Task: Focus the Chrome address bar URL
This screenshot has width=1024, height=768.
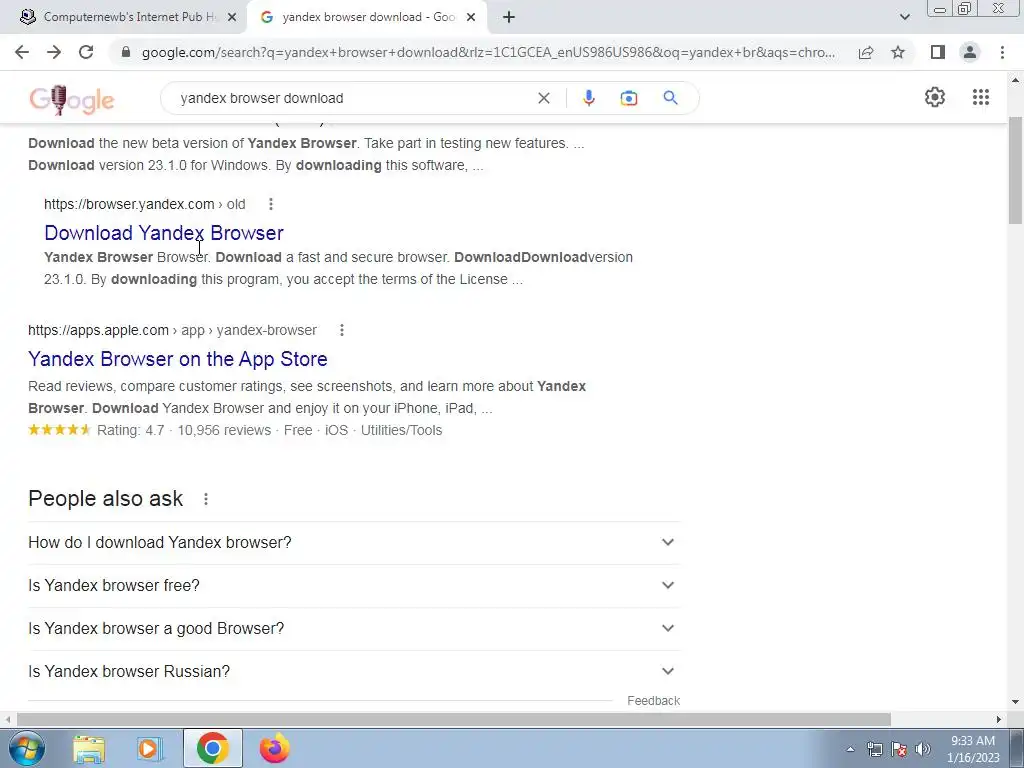Action: [x=488, y=52]
